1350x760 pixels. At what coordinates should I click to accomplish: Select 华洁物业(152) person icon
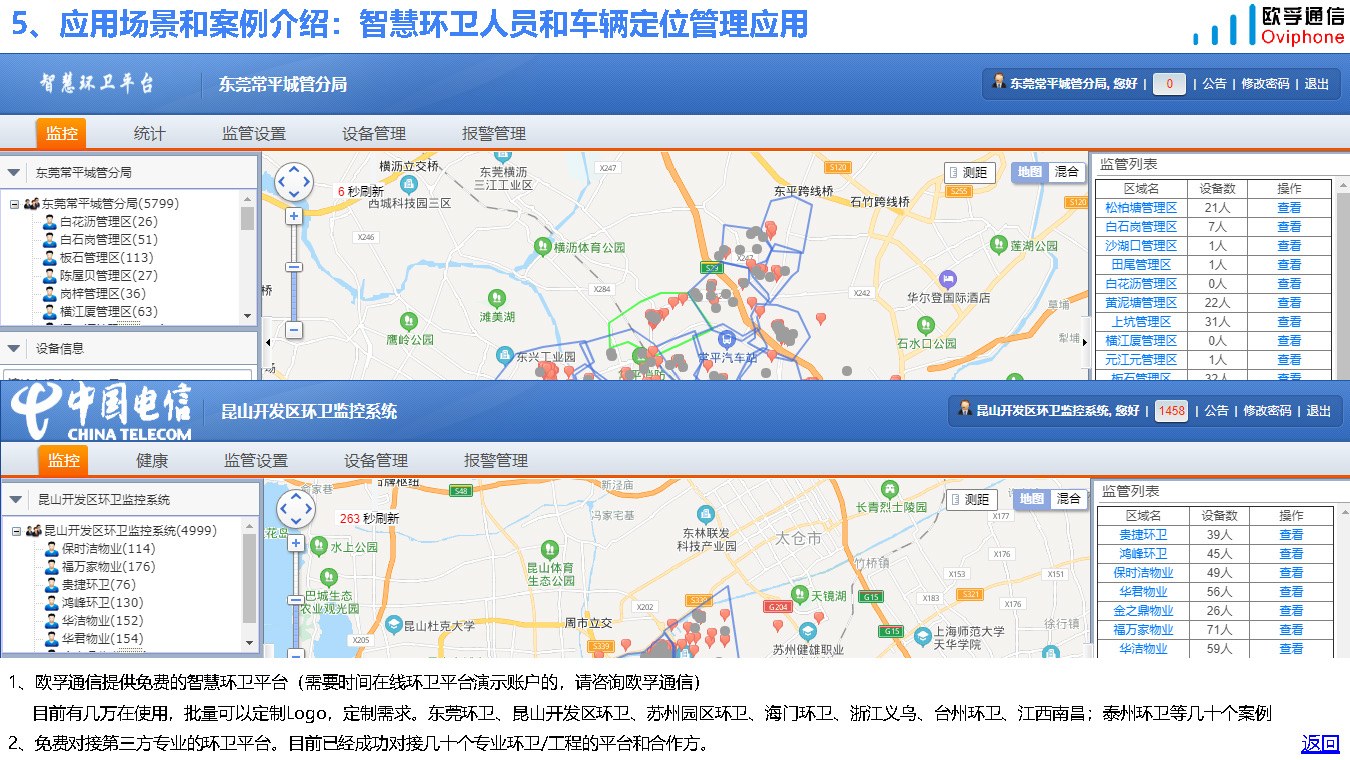(x=51, y=621)
